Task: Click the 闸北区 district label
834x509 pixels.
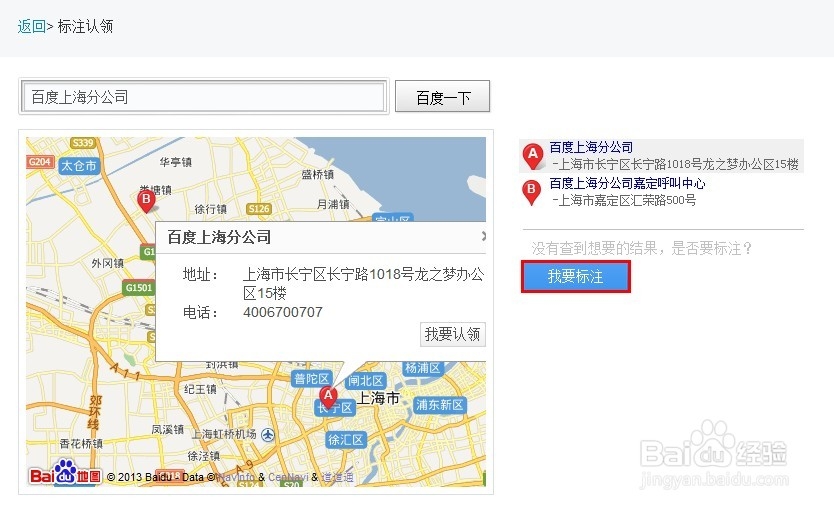Action: coord(366,380)
